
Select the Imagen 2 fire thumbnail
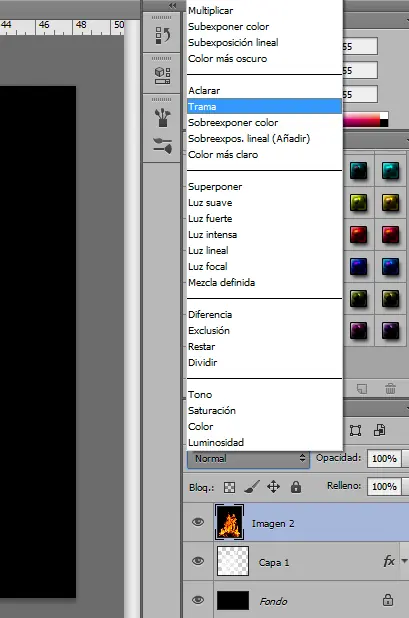[230, 522]
